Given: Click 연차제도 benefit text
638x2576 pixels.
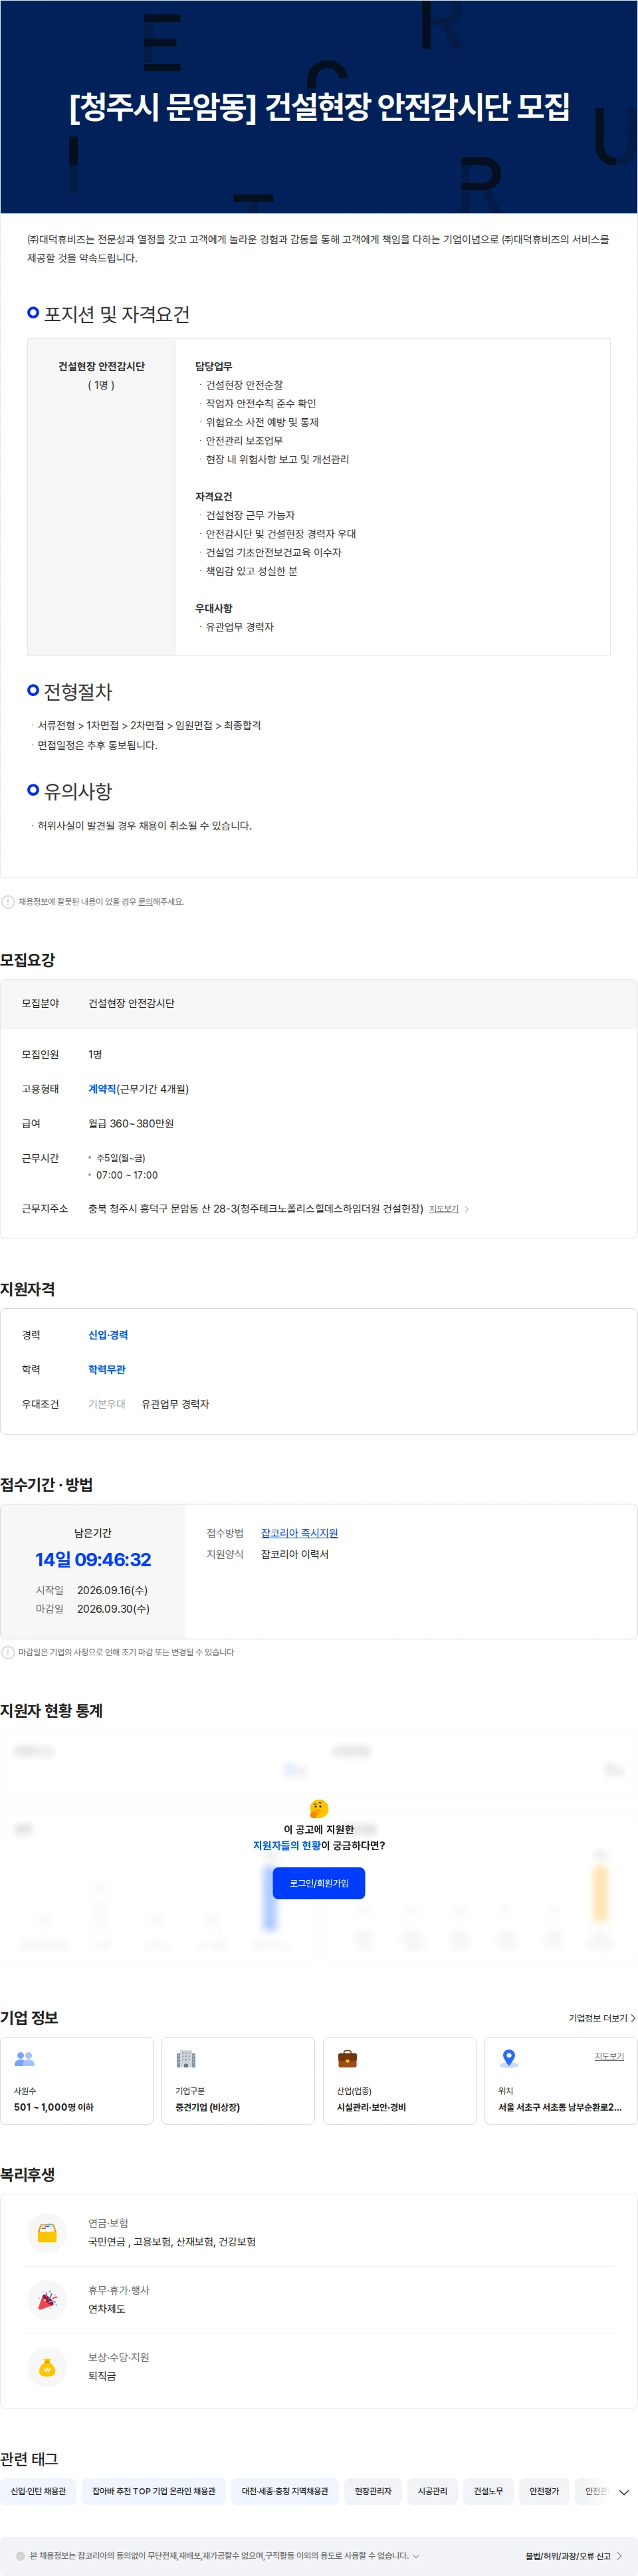Looking at the screenshot, I should tap(107, 2309).
